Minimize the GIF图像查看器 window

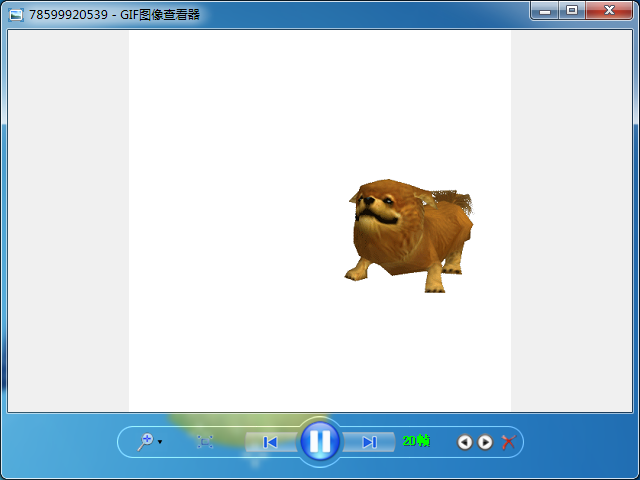tap(545, 11)
